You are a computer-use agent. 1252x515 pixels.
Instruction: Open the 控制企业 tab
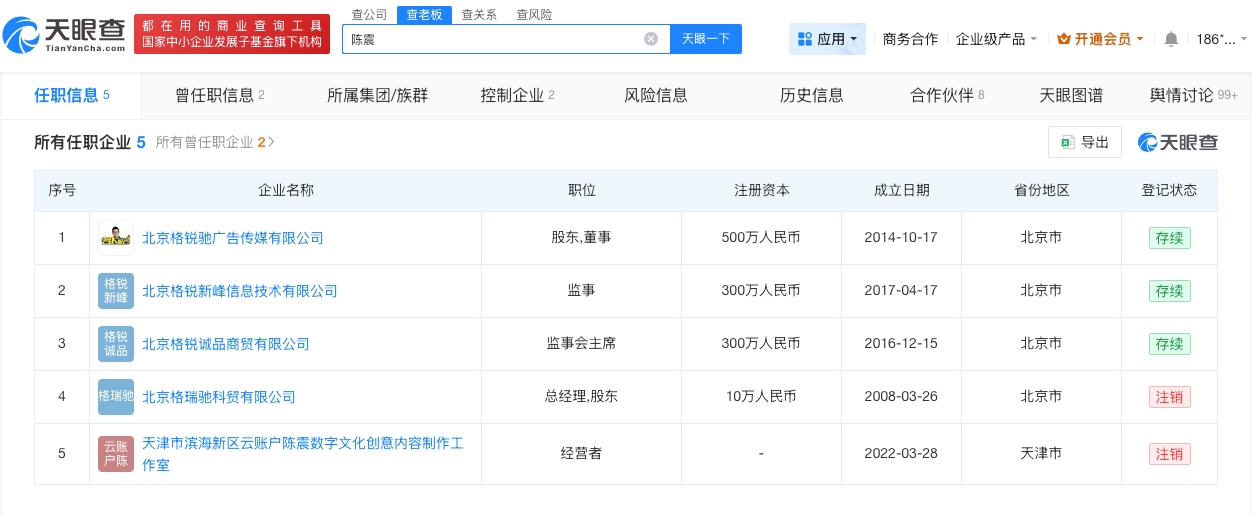tap(517, 95)
